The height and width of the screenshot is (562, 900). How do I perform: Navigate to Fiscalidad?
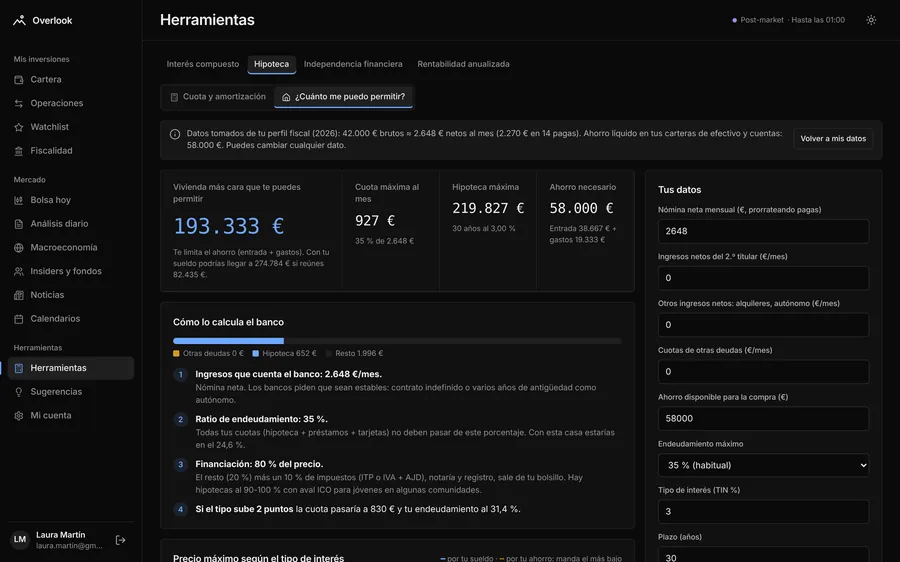(71, 151)
